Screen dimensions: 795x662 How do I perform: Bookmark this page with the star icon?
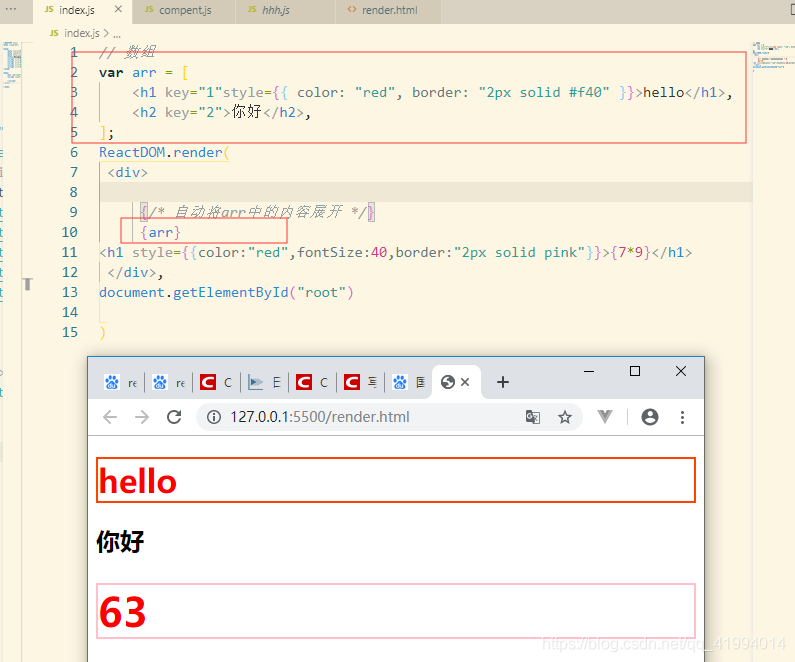point(564,417)
